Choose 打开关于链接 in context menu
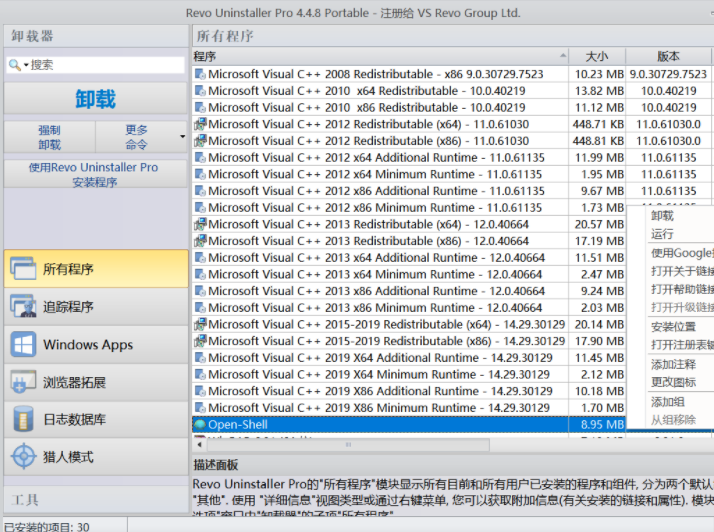 click(x=682, y=271)
